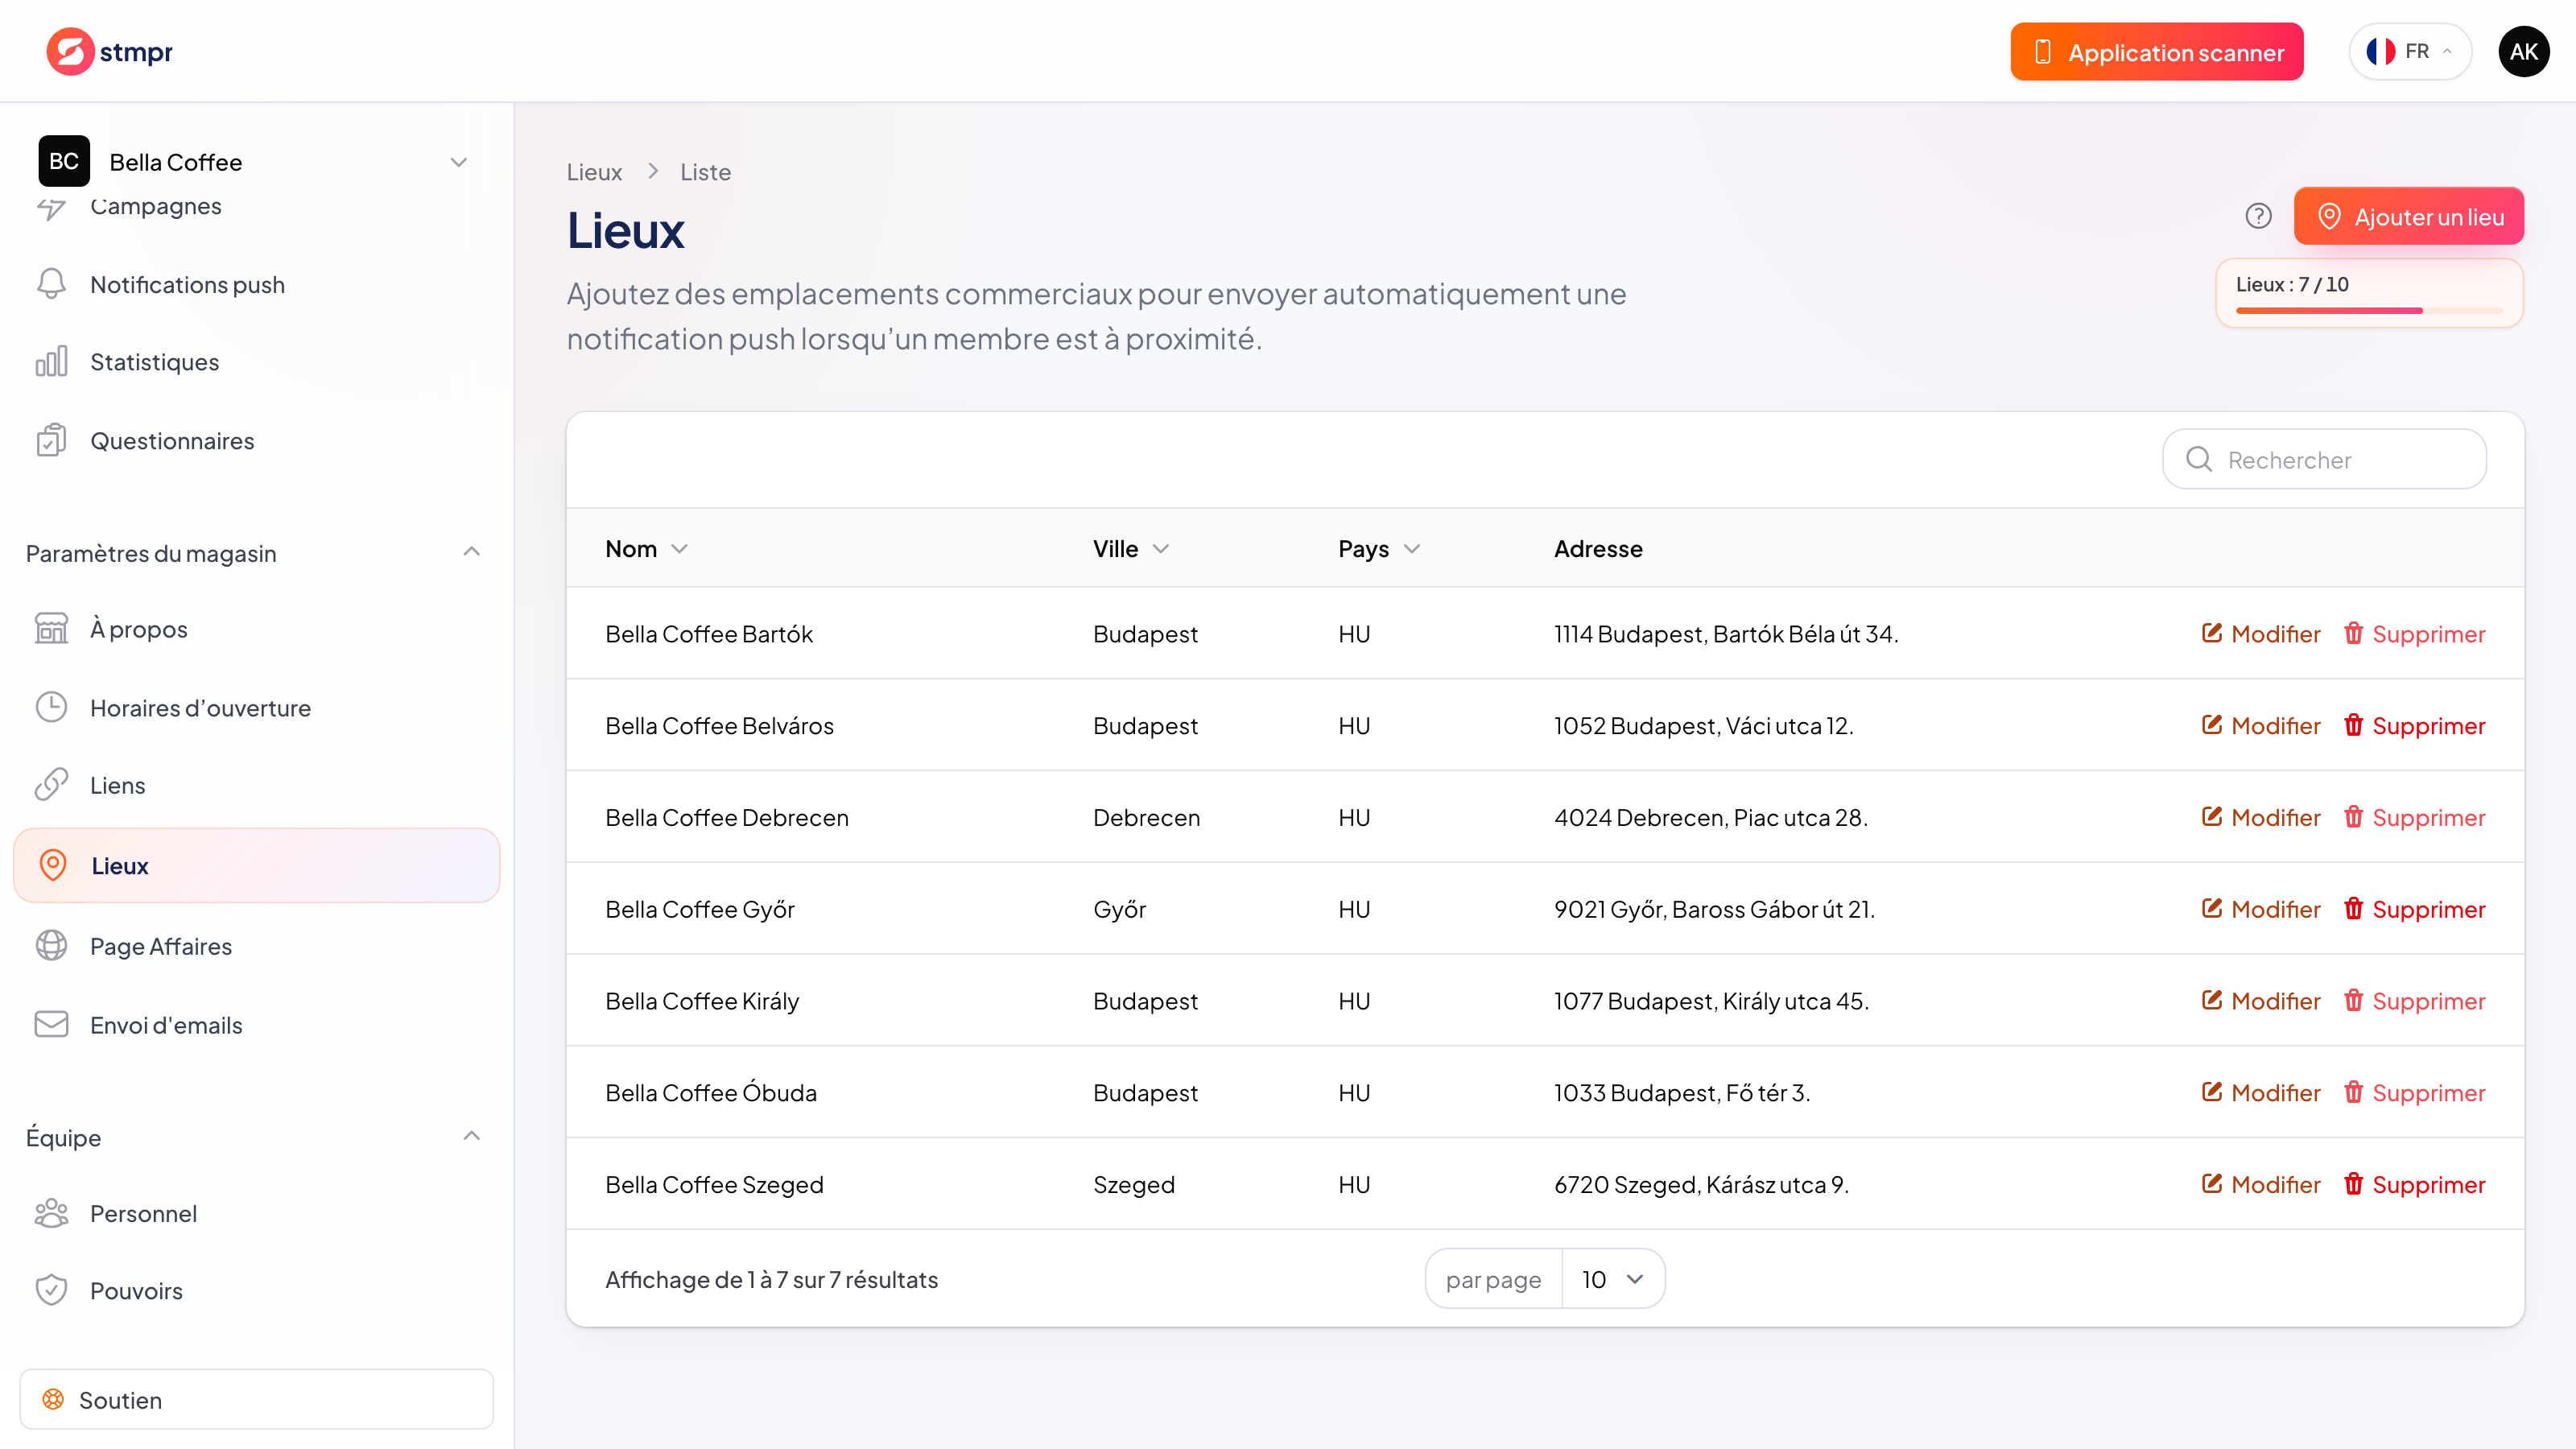Viewport: 2576px width, 1449px height.
Task: Click the AK user avatar
Action: [x=2523, y=51]
